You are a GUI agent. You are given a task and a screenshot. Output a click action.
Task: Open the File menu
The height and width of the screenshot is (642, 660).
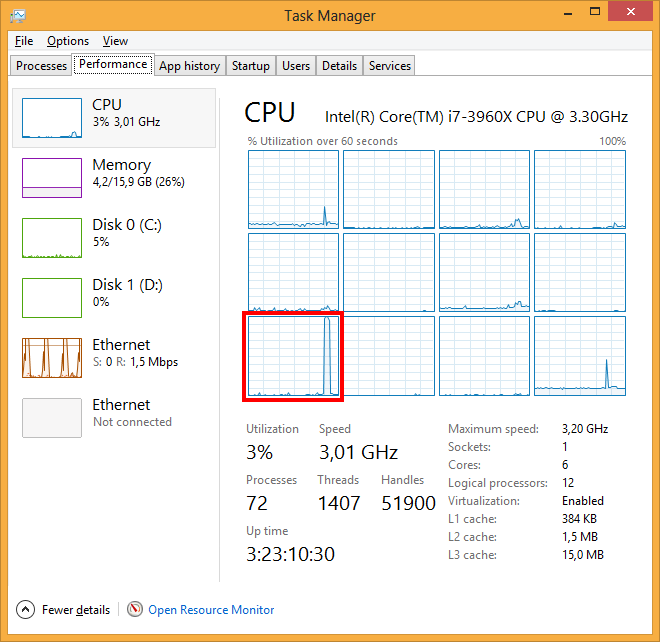coord(24,41)
